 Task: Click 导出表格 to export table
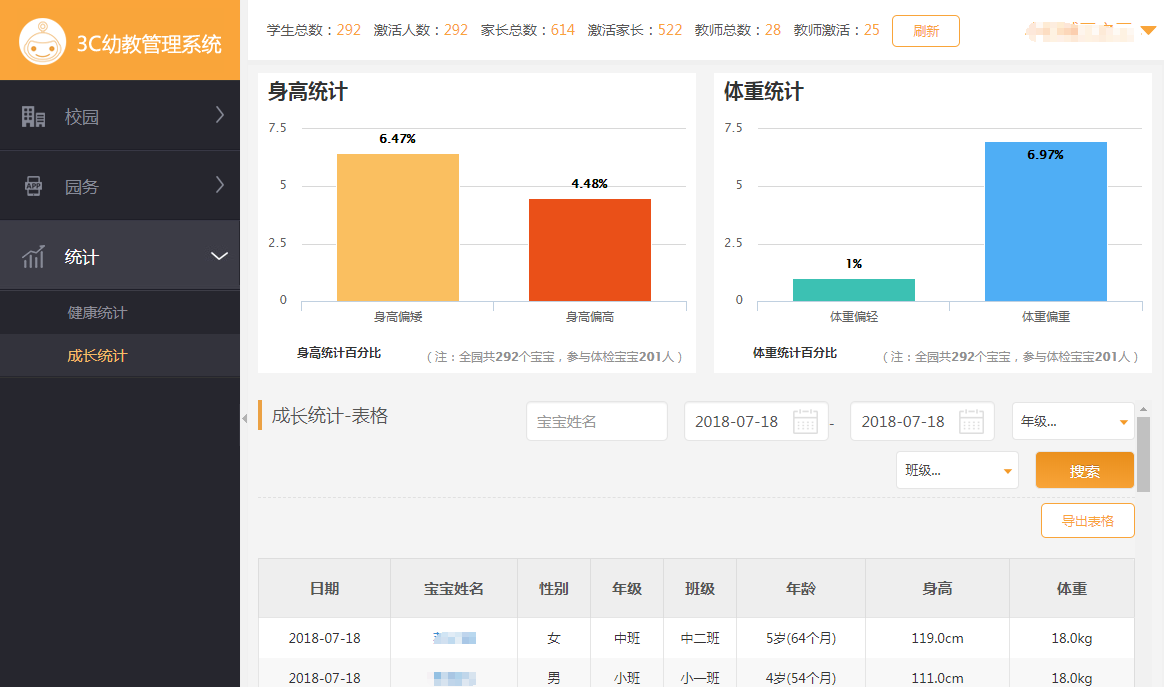(1087, 521)
